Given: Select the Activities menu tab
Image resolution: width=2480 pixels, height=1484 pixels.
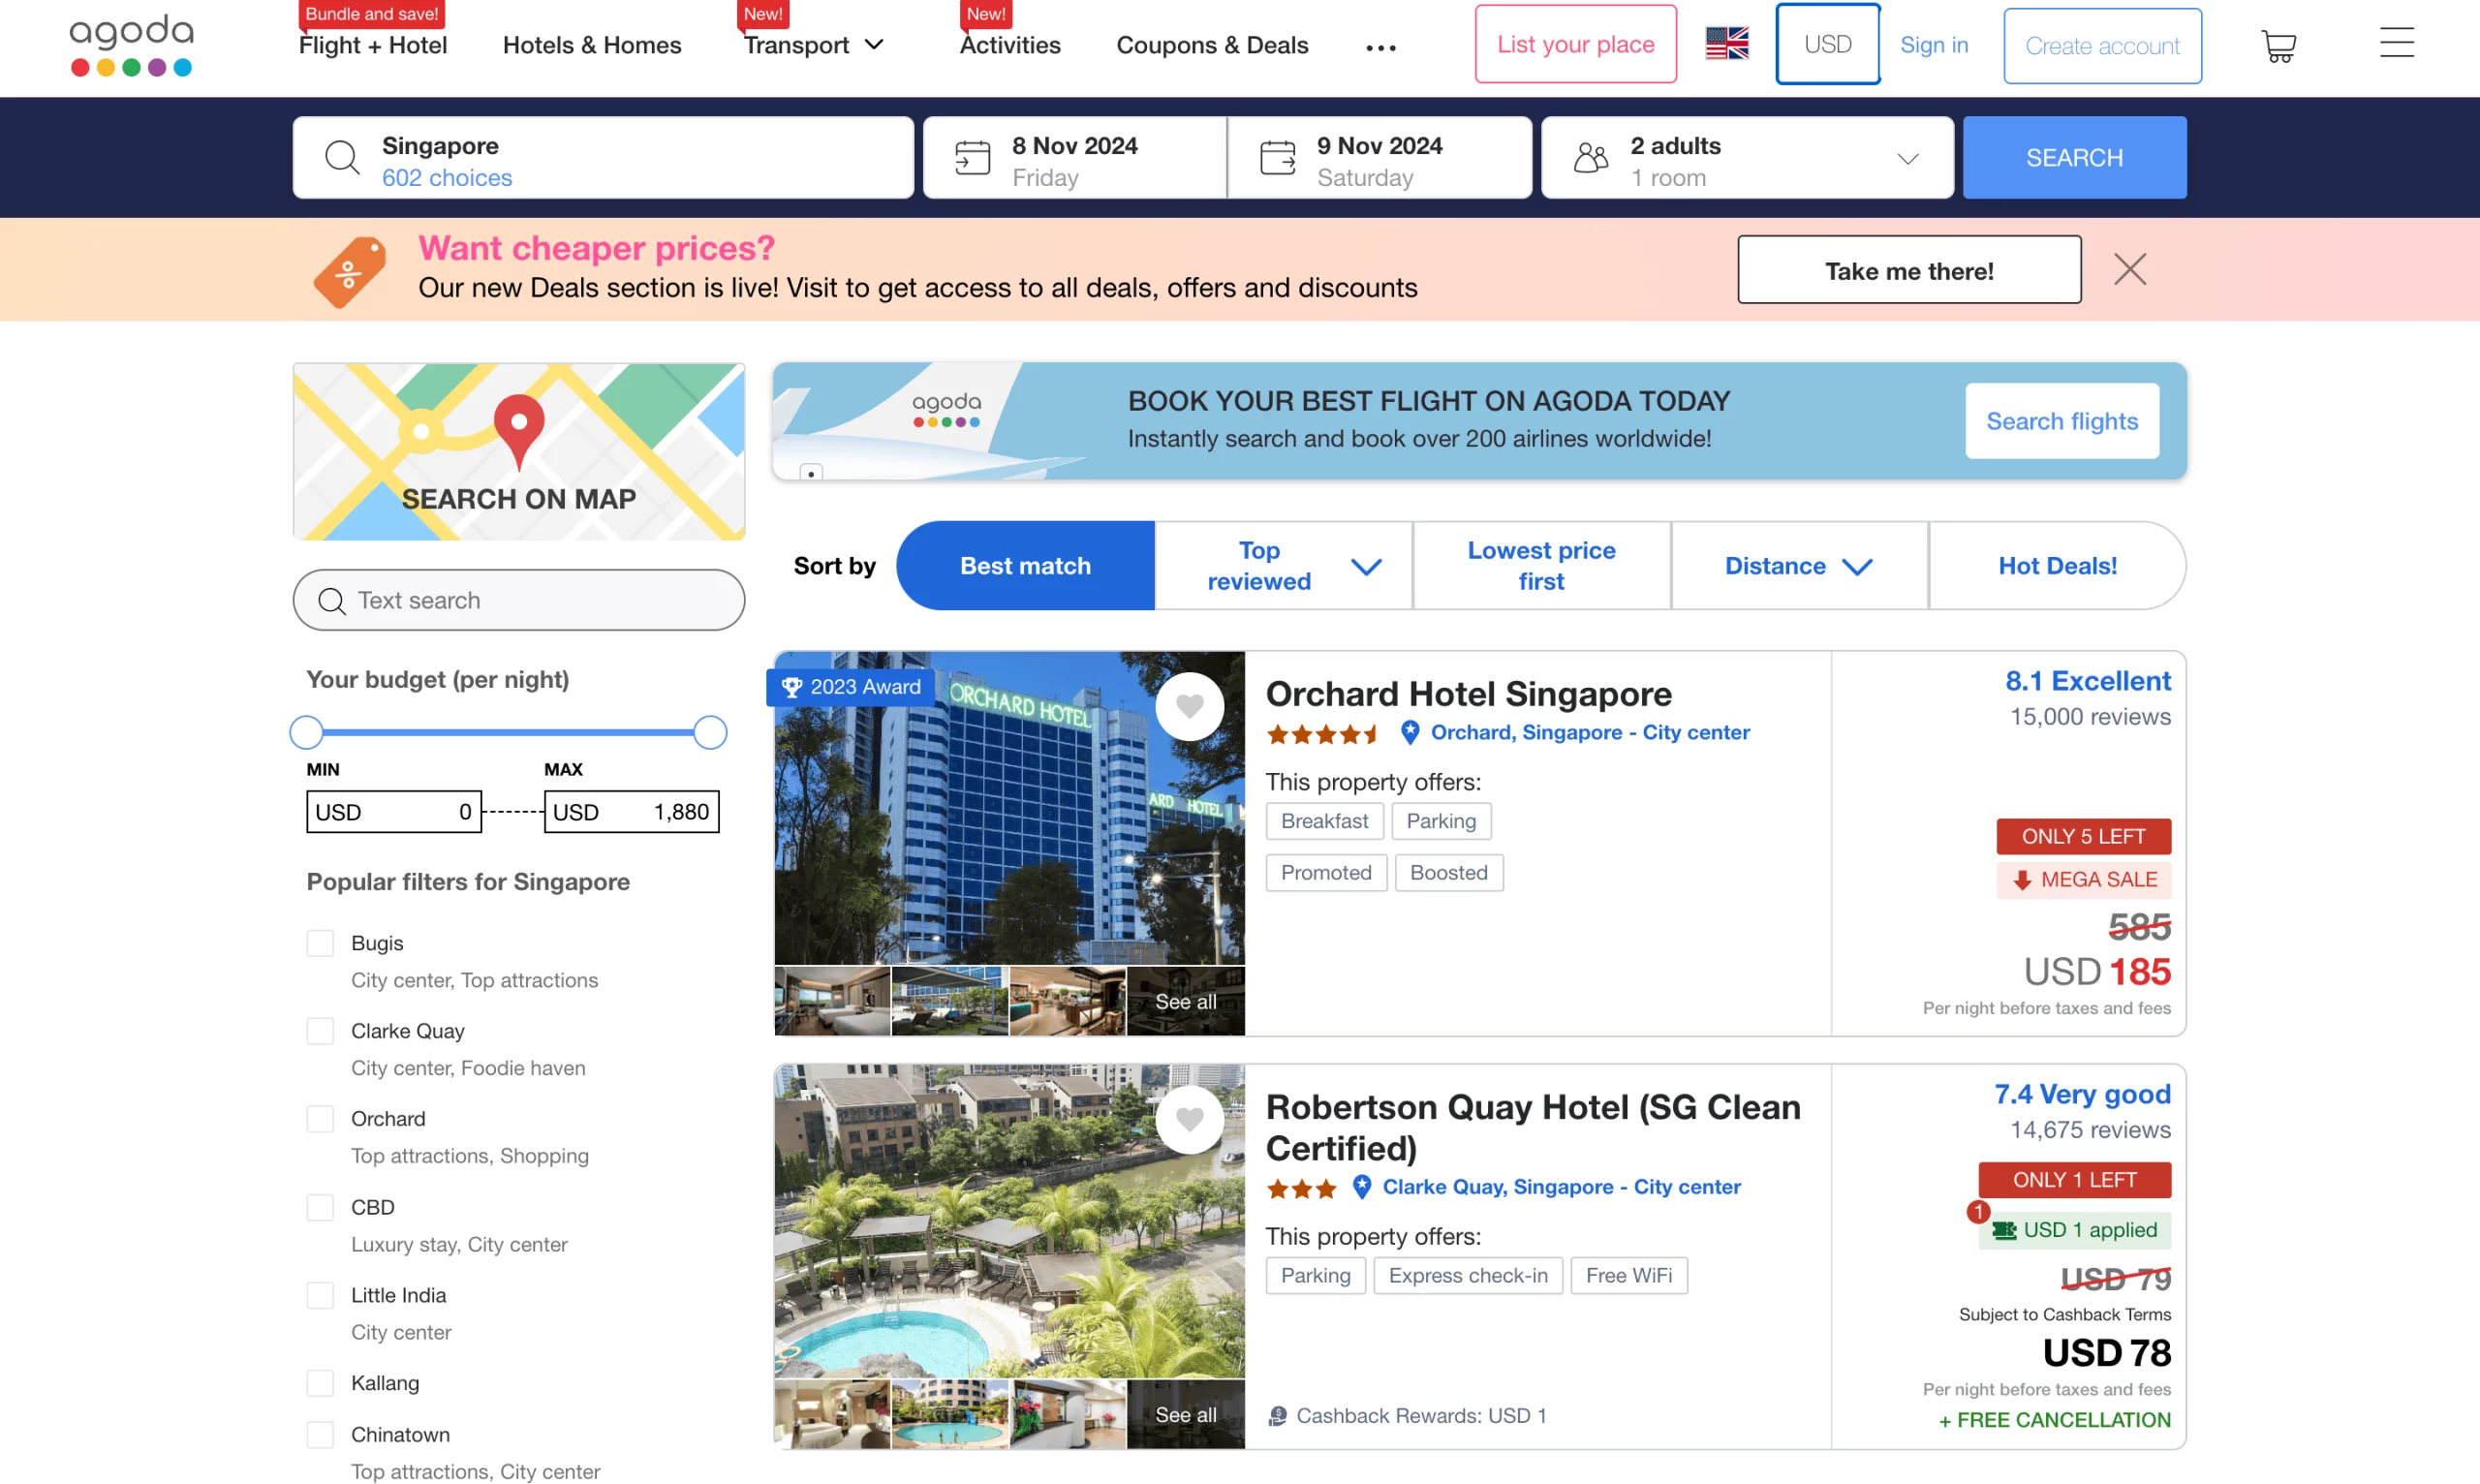Looking at the screenshot, I should pyautogui.click(x=1010, y=43).
